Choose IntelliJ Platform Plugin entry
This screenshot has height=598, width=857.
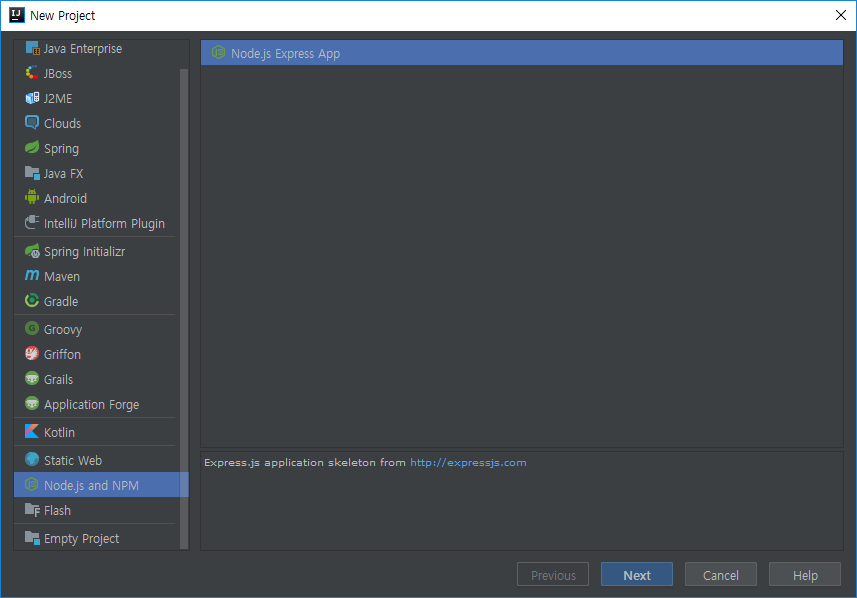(x=104, y=224)
